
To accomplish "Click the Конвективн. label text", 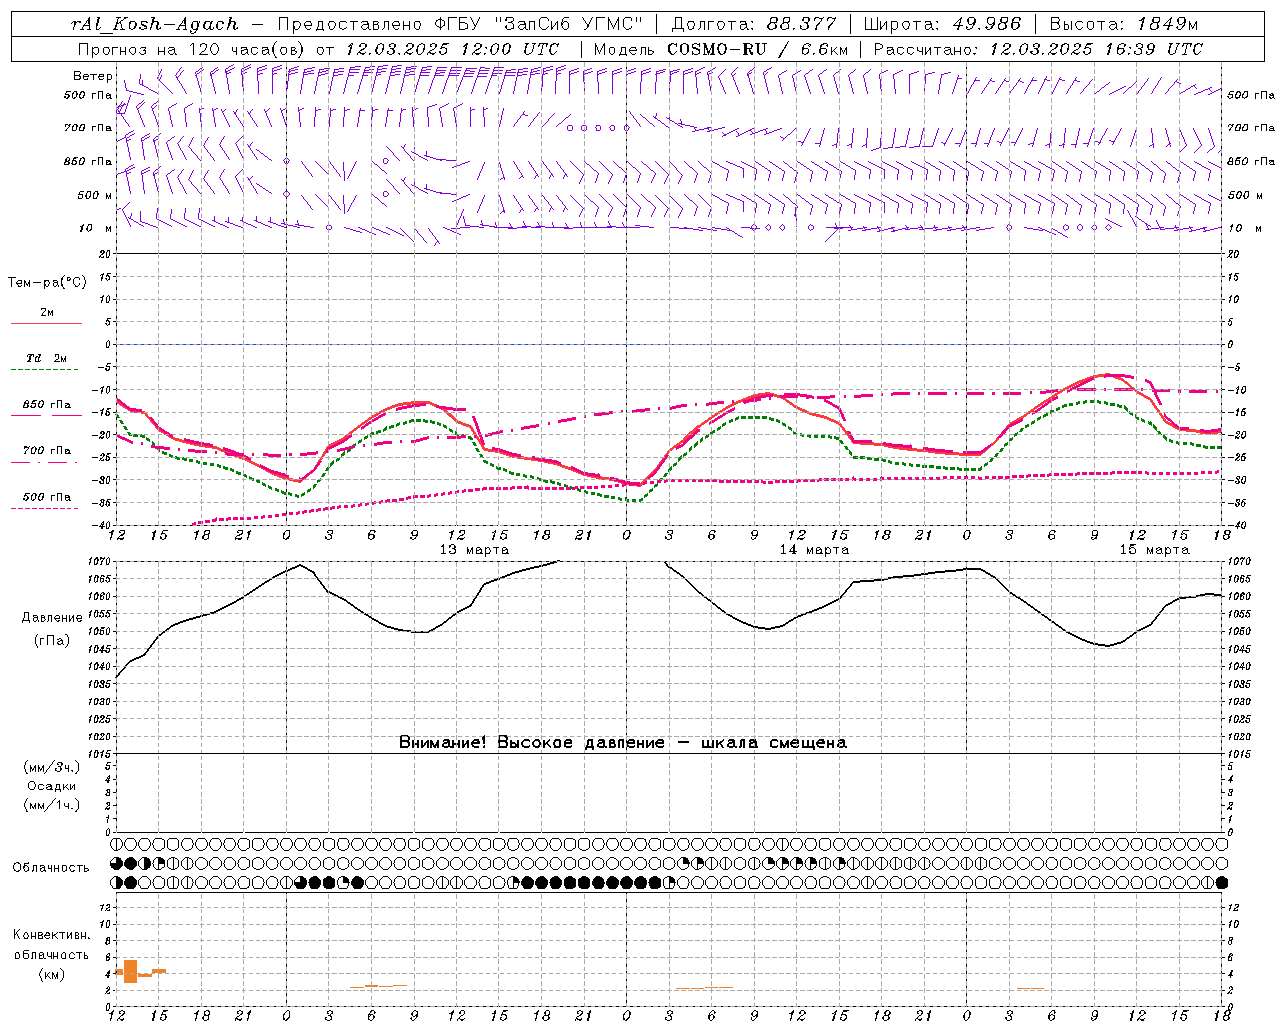I will pyautogui.click(x=52, y=935).
